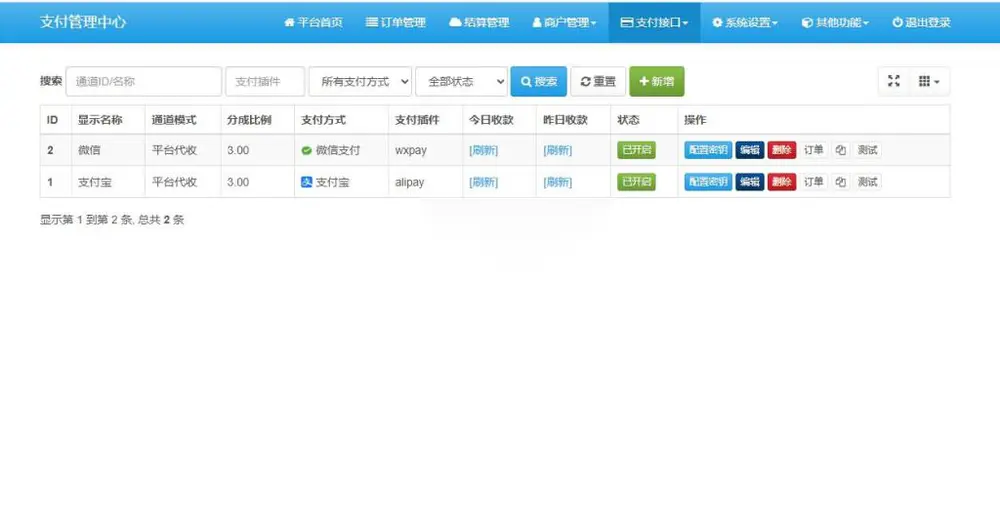Click the copy icon in 微信 row
This screenshot has height=526, width=1000.
pos(841,150)
